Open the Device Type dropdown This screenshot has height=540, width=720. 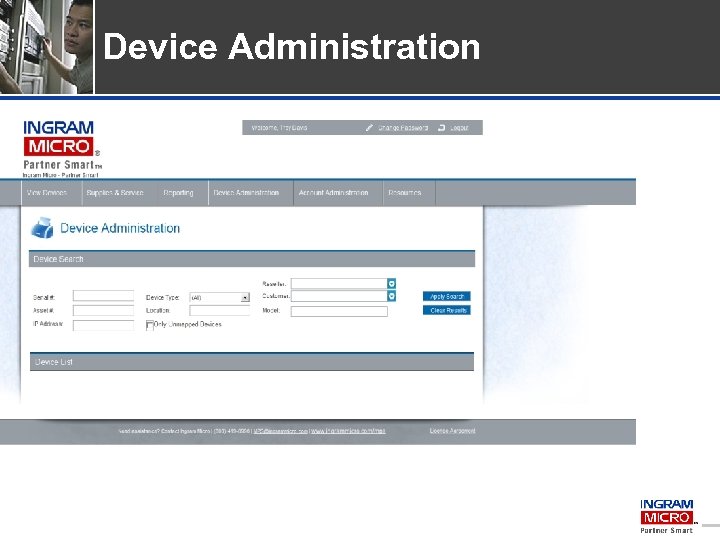coord(219,298)
